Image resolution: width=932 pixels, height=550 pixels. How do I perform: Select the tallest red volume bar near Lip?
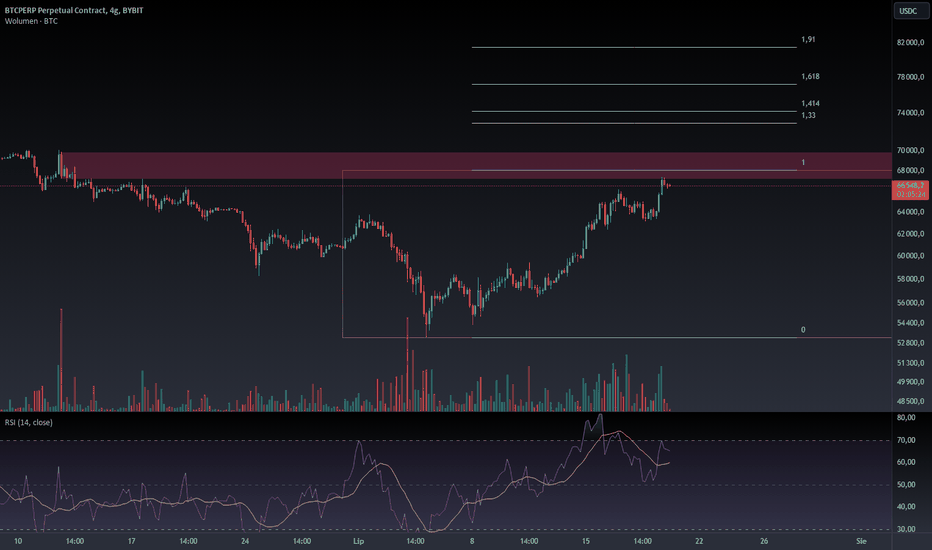pyautogui.click(x=408, y=364)
